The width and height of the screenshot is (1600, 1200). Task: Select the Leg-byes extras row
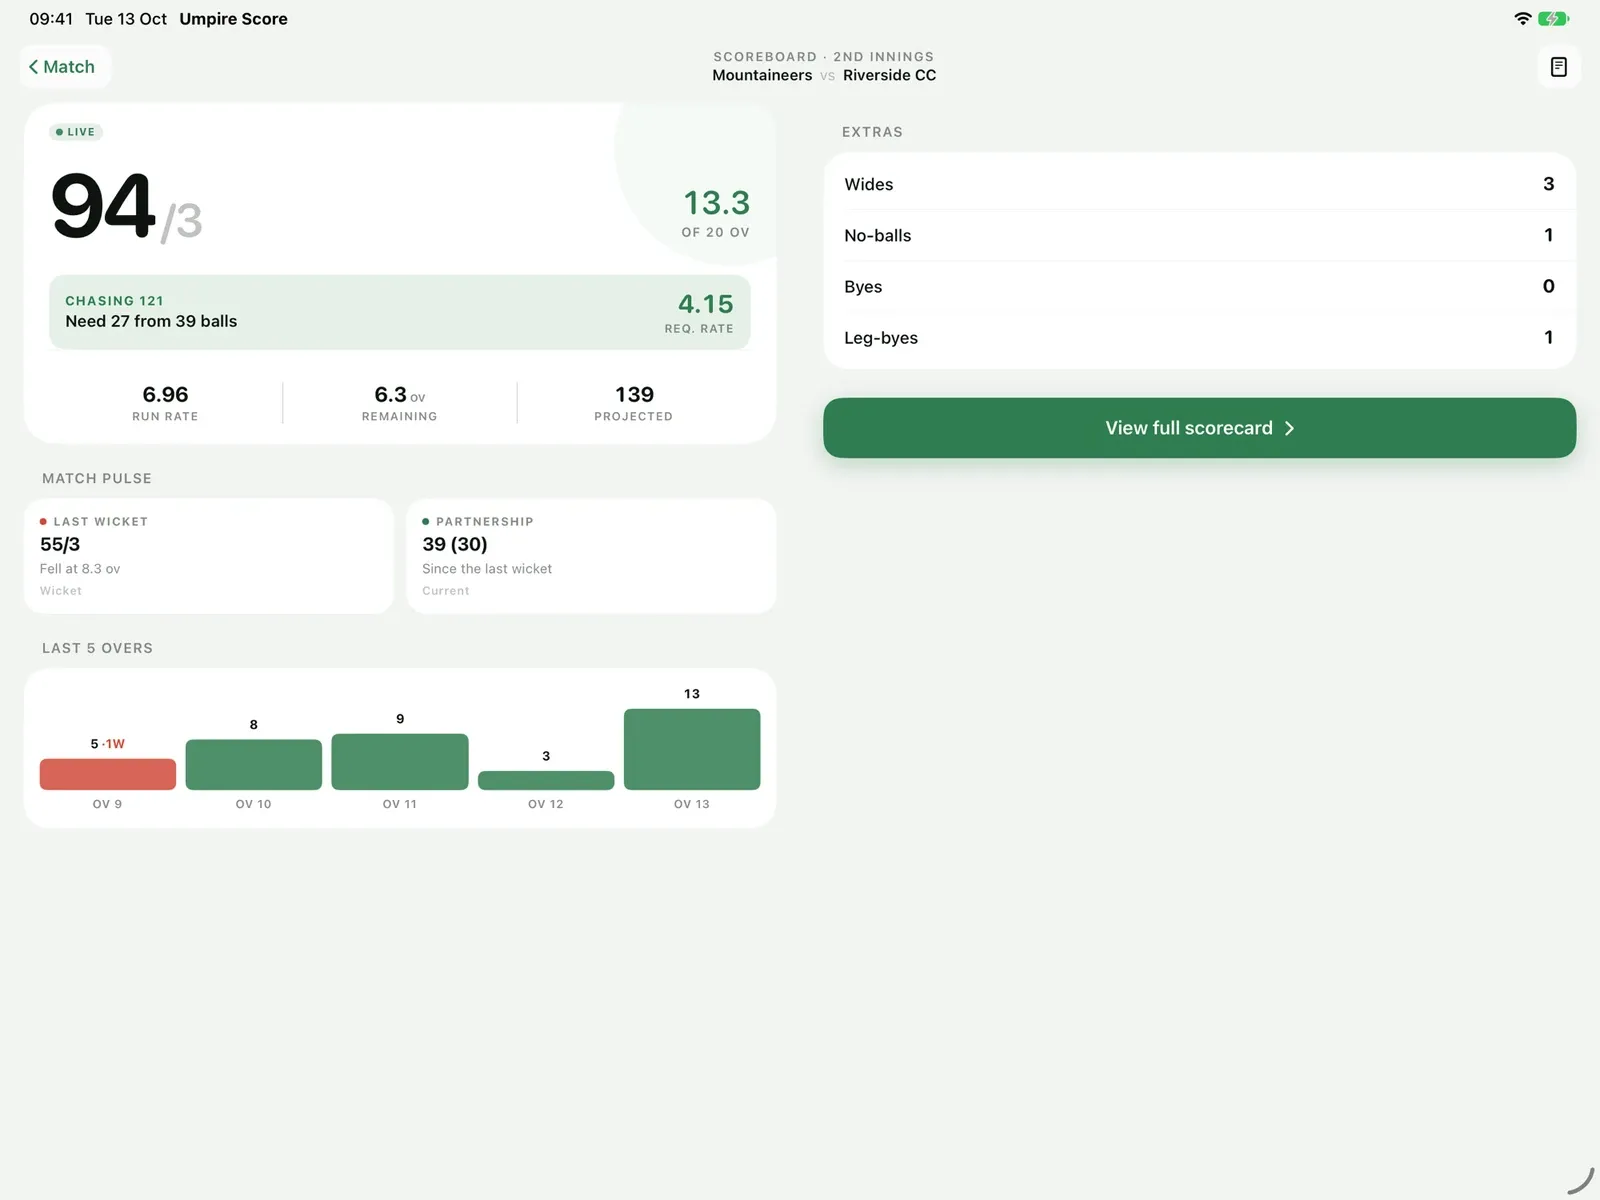pos(1199,337)
